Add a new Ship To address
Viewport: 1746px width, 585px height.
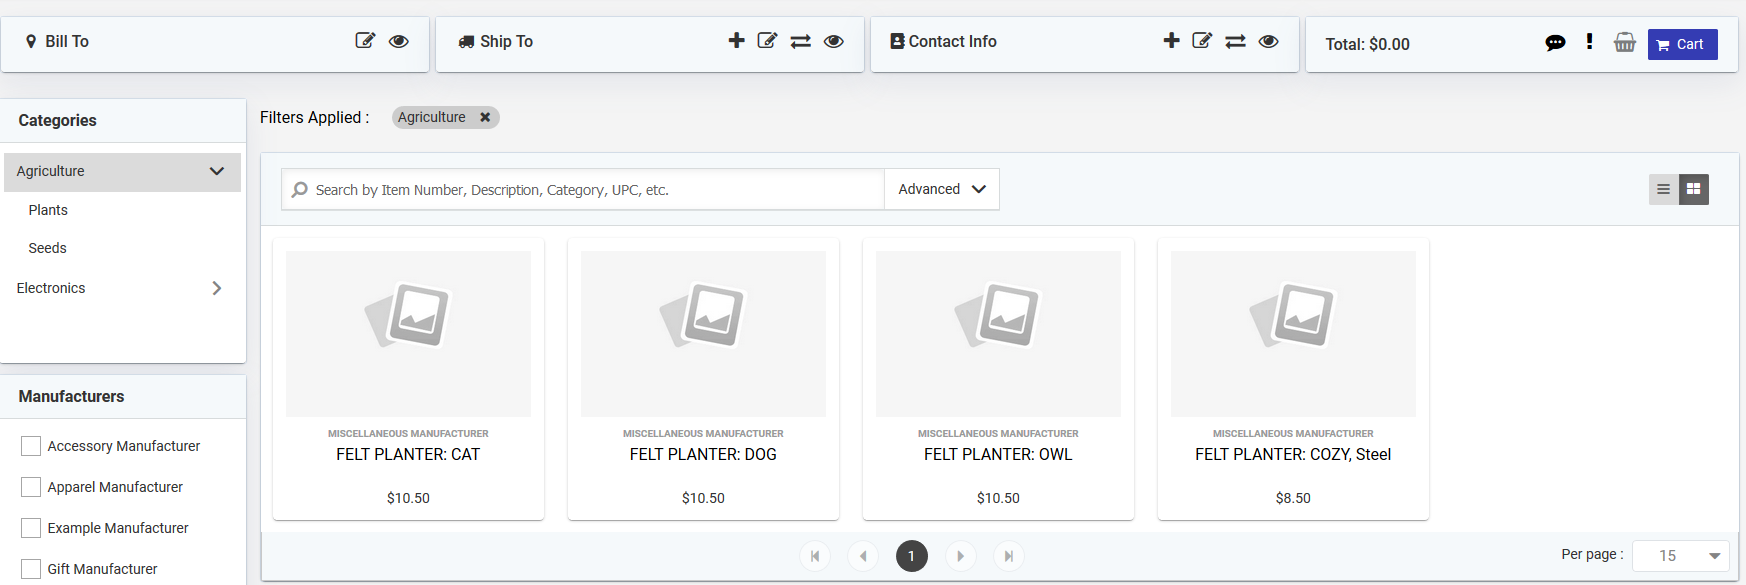(x=736, y=40)
